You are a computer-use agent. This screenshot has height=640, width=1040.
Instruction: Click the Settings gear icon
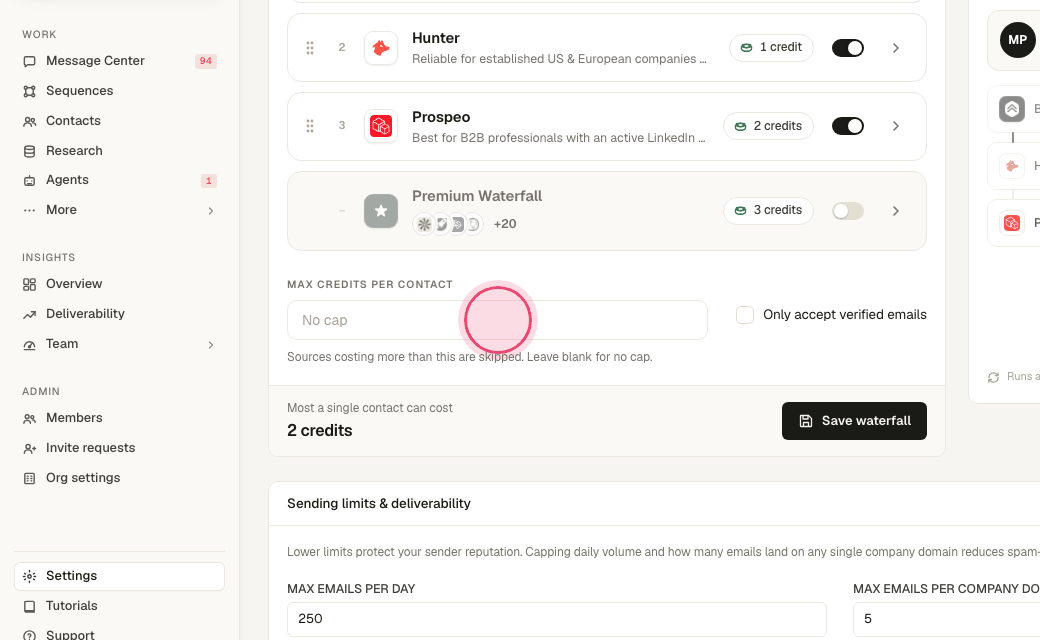pos(29,576)
